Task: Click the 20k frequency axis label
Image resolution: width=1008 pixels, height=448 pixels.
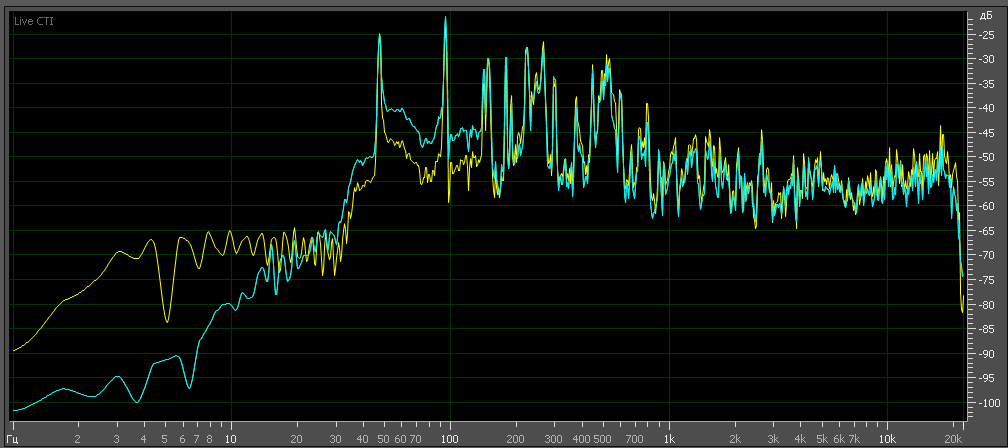Action: point(954,439)
